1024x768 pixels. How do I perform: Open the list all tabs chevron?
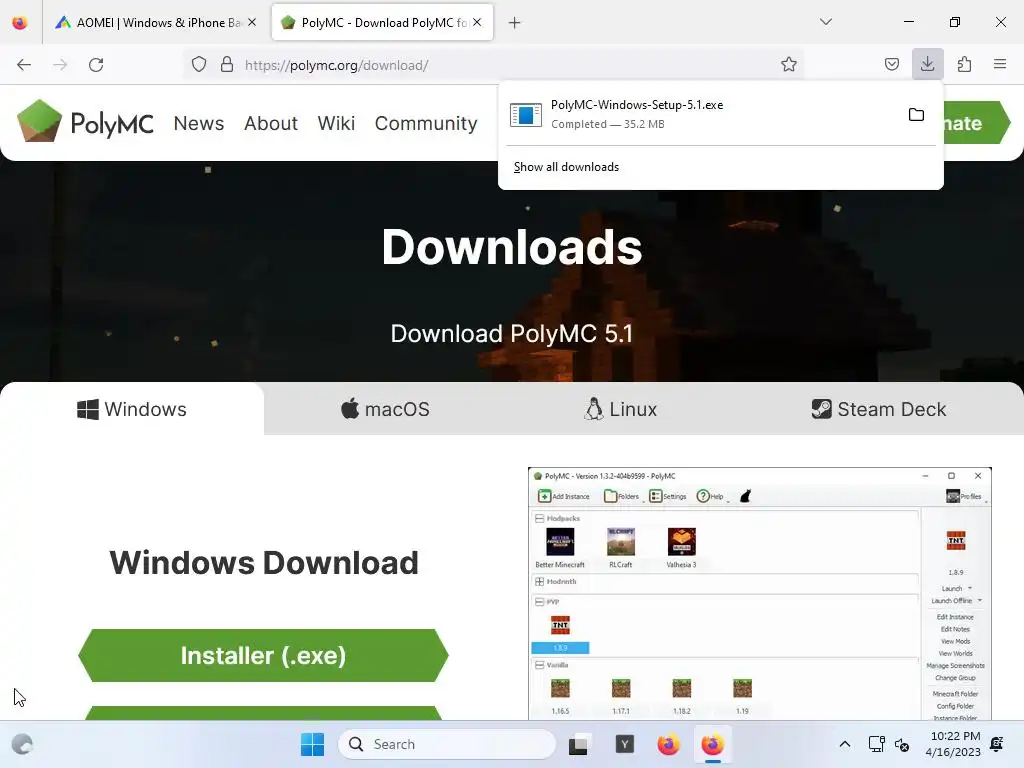[x=826, y=22]
